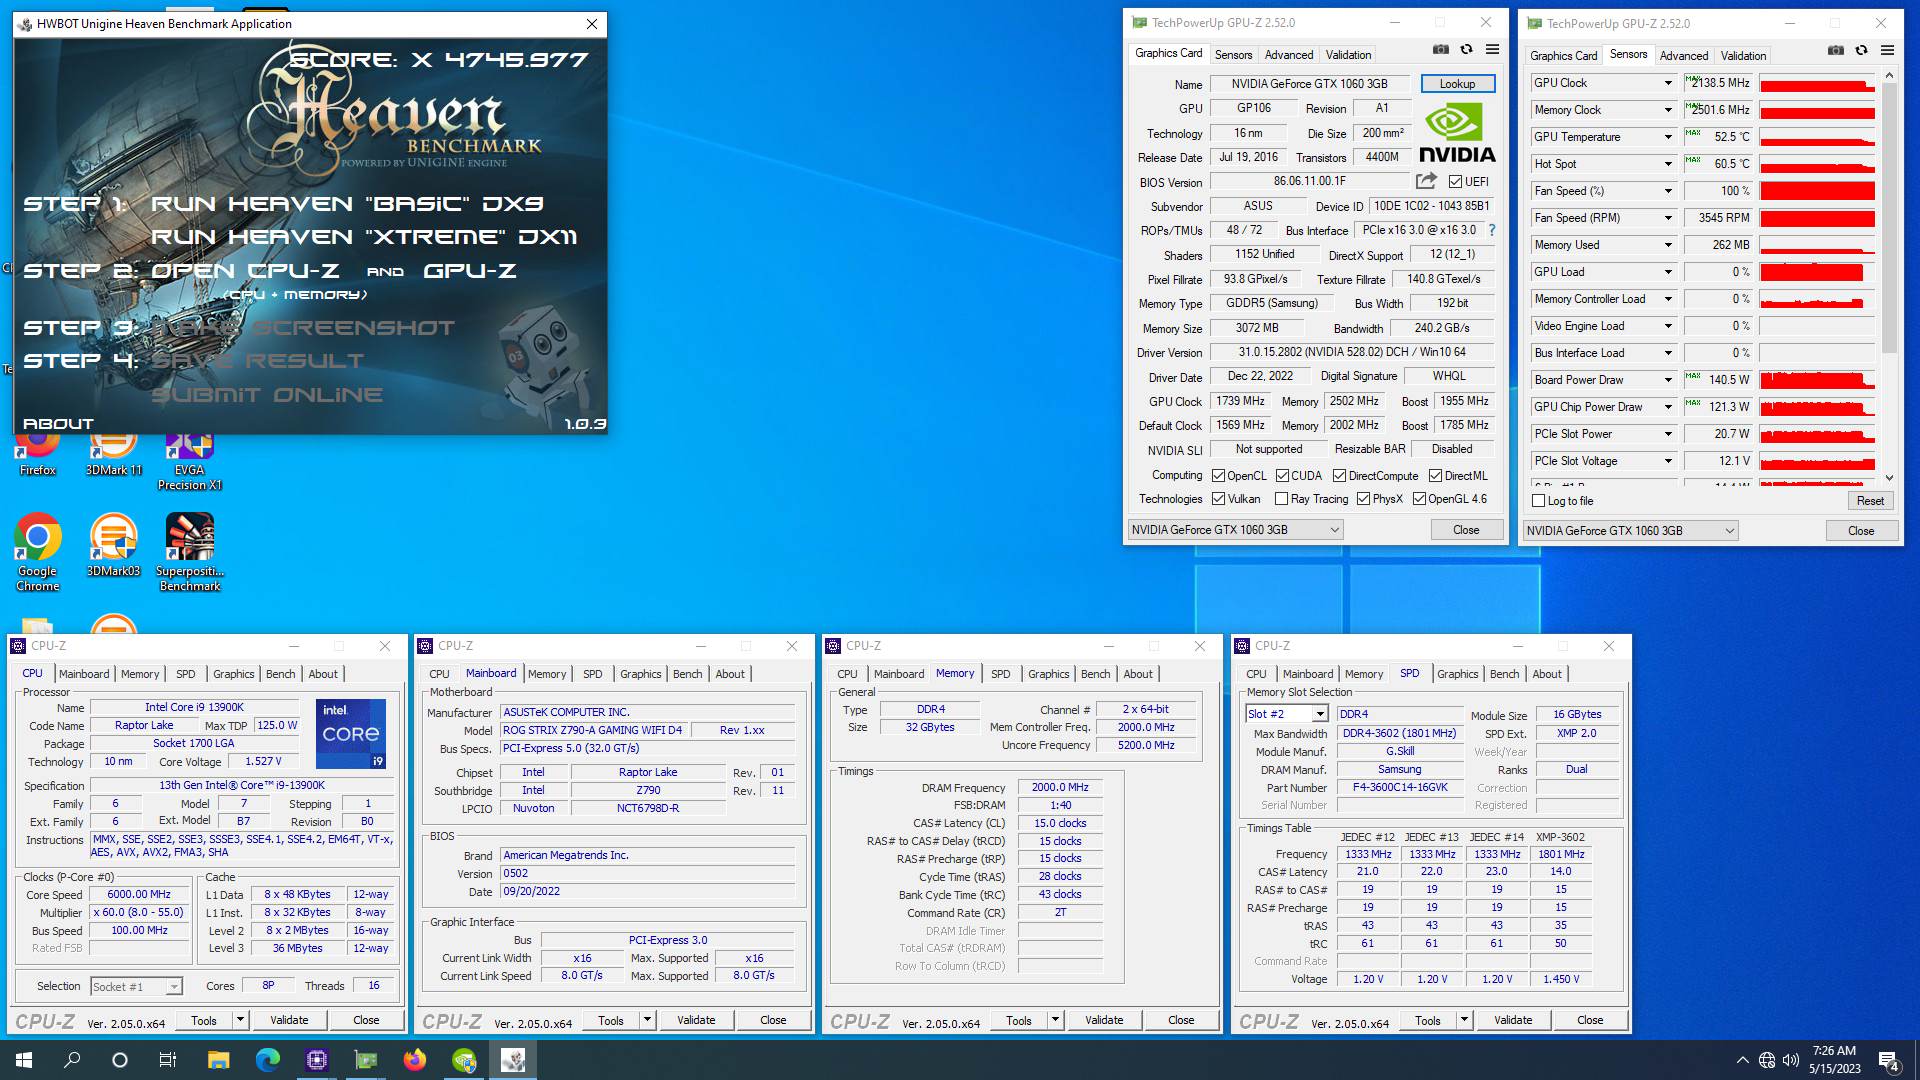Open Firefox desktop shortcut

click(37, 455)
